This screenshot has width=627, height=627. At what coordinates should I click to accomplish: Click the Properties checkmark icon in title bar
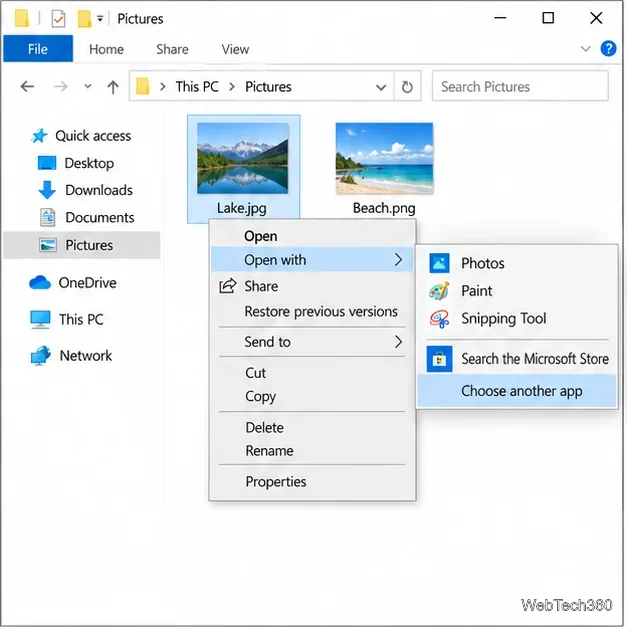58,18
